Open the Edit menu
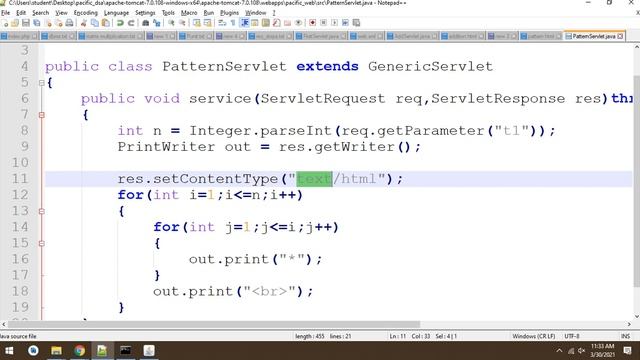The height and width of the screenshot is (360, 640). [x=21, y=13]
